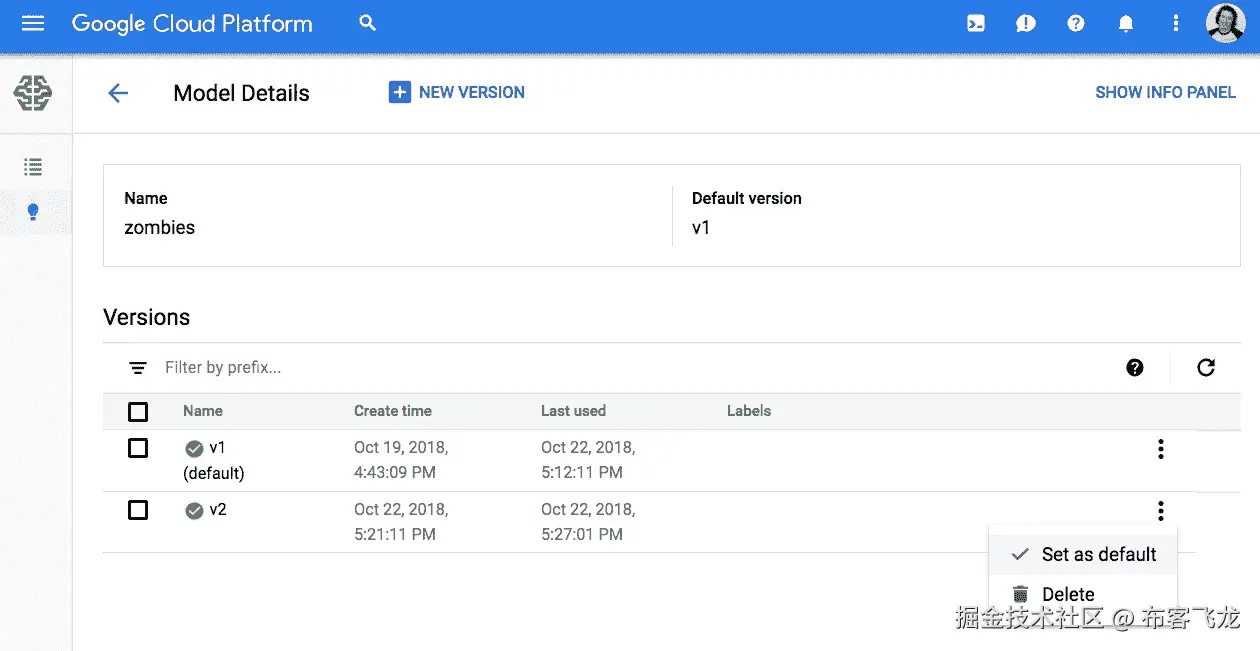1260x651 pixels.
Task: Open the Jobs list sidebar icon
Action: (33, 167)
